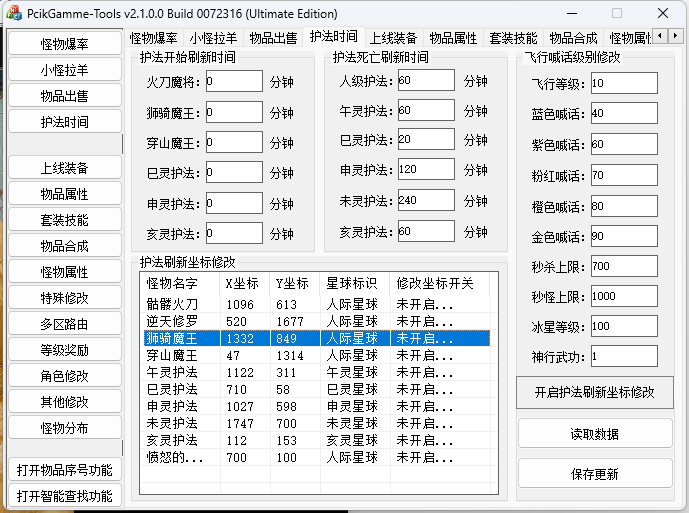Select the 骷髅火刀 row in coordinate list
The width and height of the screenshot is (689, 513).
pyautogui.click(x=315, y=304)
